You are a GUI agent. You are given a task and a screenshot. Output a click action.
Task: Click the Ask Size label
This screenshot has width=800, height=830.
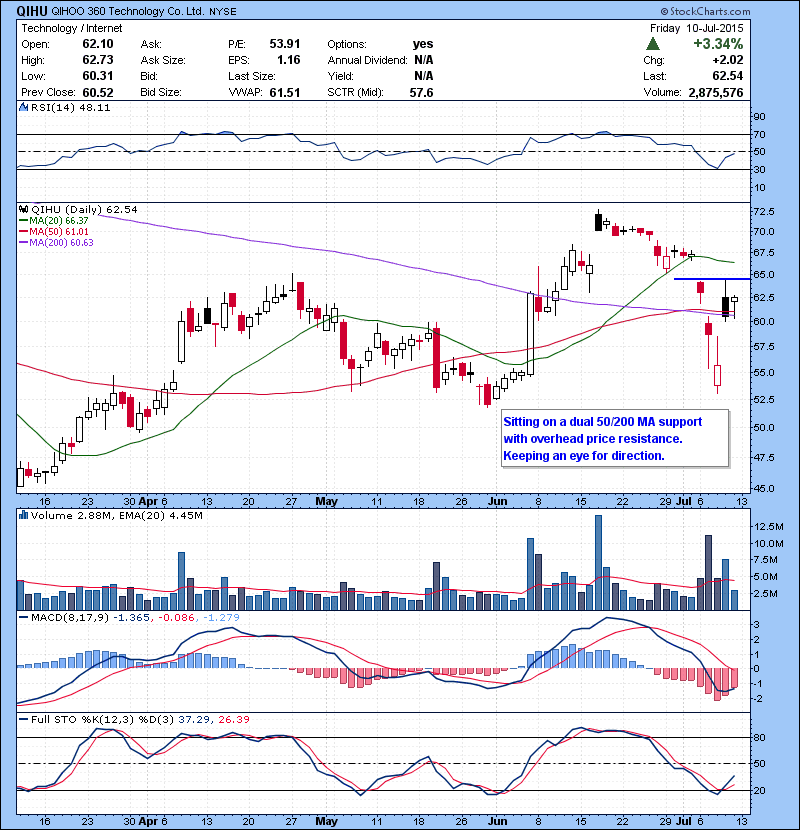point(163,60)
